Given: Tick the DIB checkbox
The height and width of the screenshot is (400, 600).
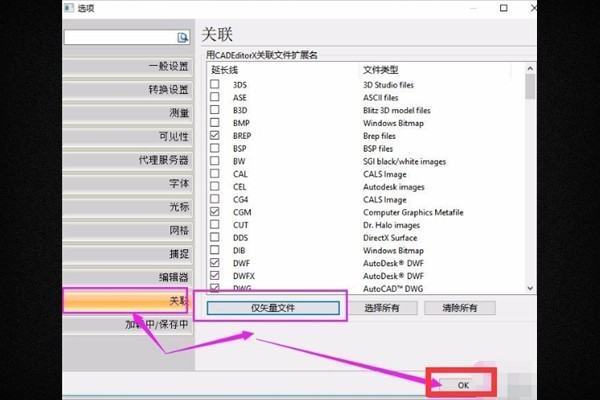Looking at the screenshot, I should 215,250.
